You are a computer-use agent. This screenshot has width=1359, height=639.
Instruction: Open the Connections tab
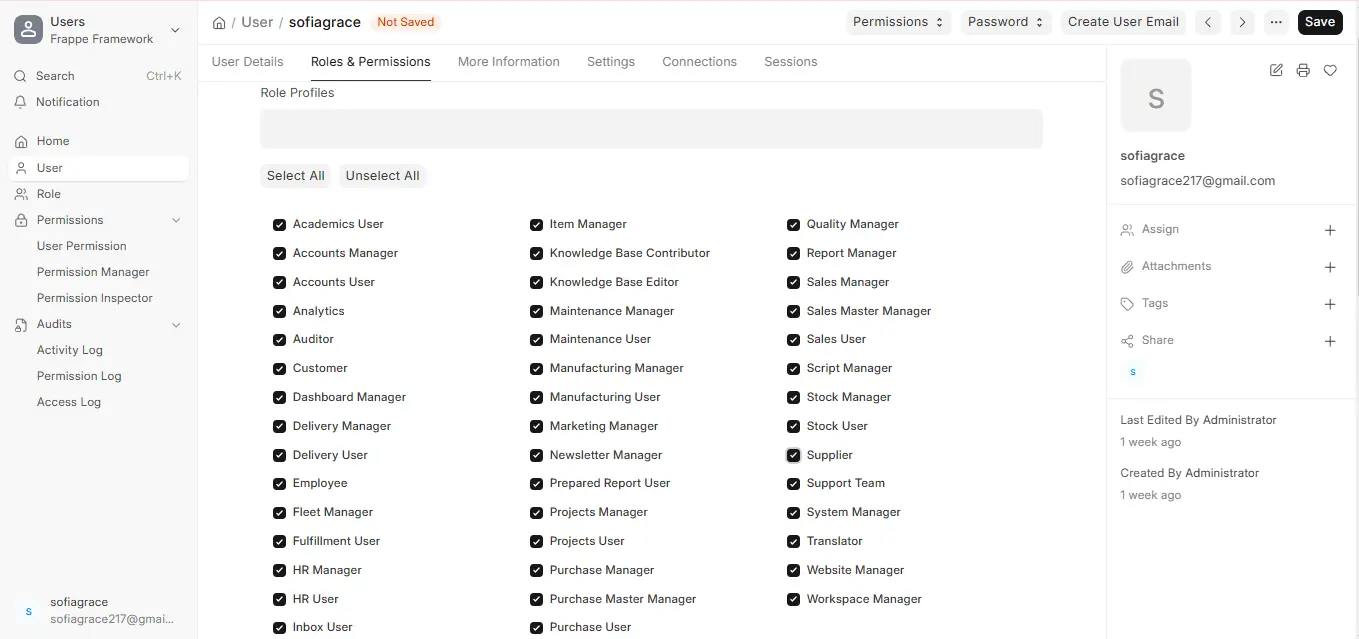click(700, 61)
